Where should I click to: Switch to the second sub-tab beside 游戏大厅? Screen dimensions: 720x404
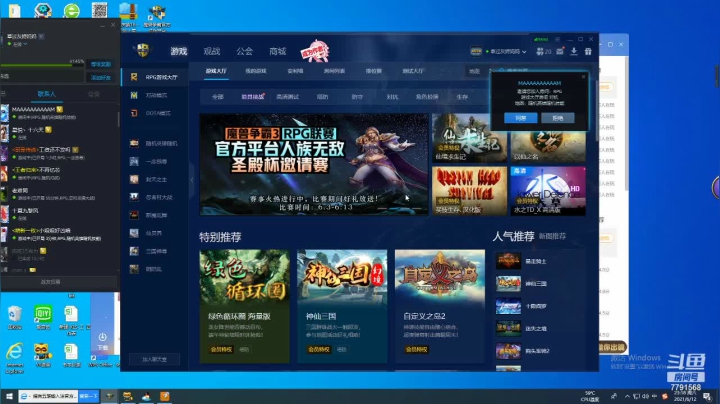pos(256,71)
